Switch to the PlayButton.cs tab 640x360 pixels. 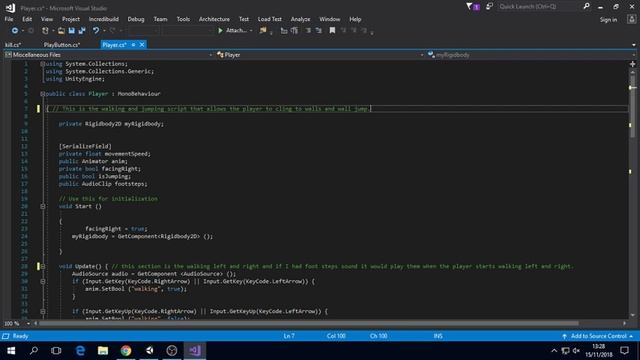click(x=62, y=45)
